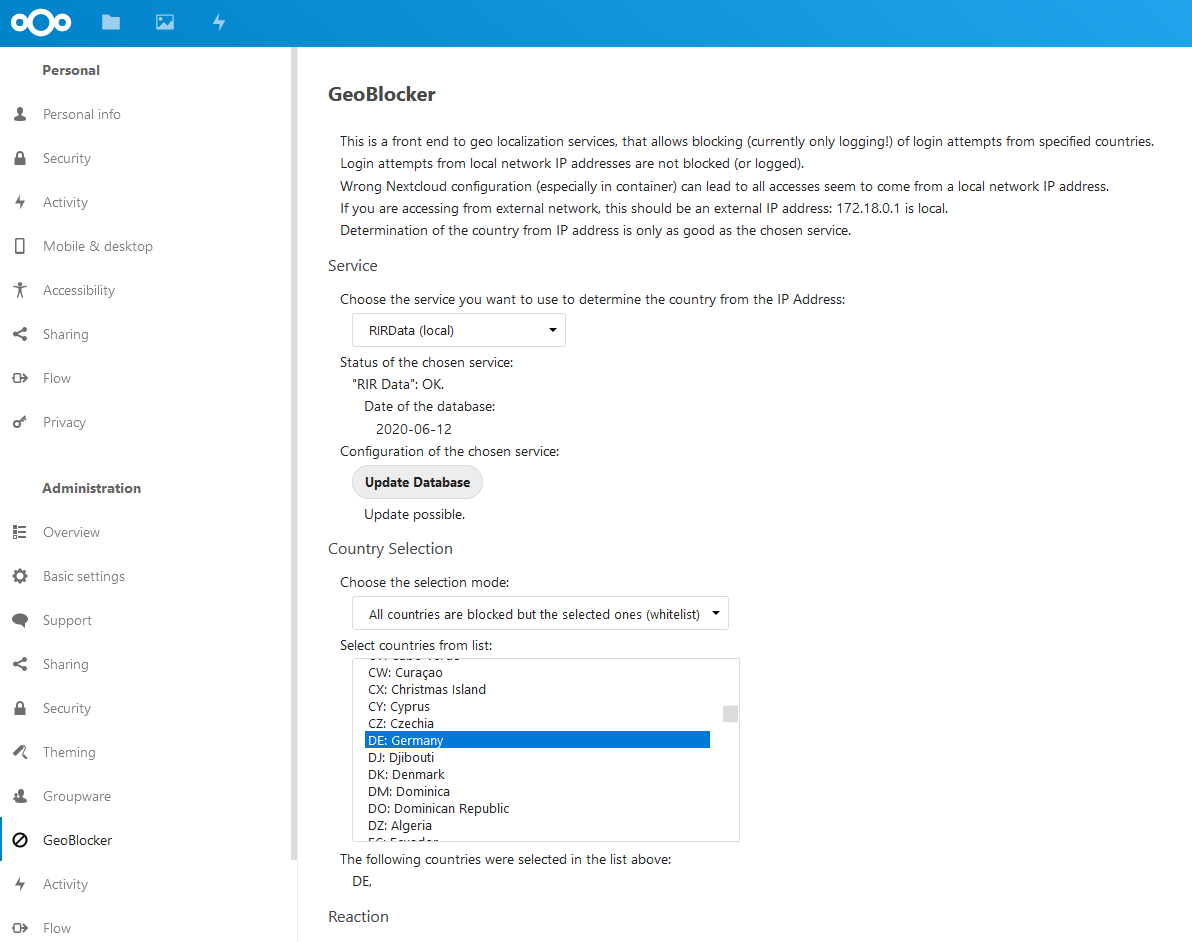Click the Theming brush icon
Image resolution: width=1192 pixels, height=942 pixels.
[21, 753]
